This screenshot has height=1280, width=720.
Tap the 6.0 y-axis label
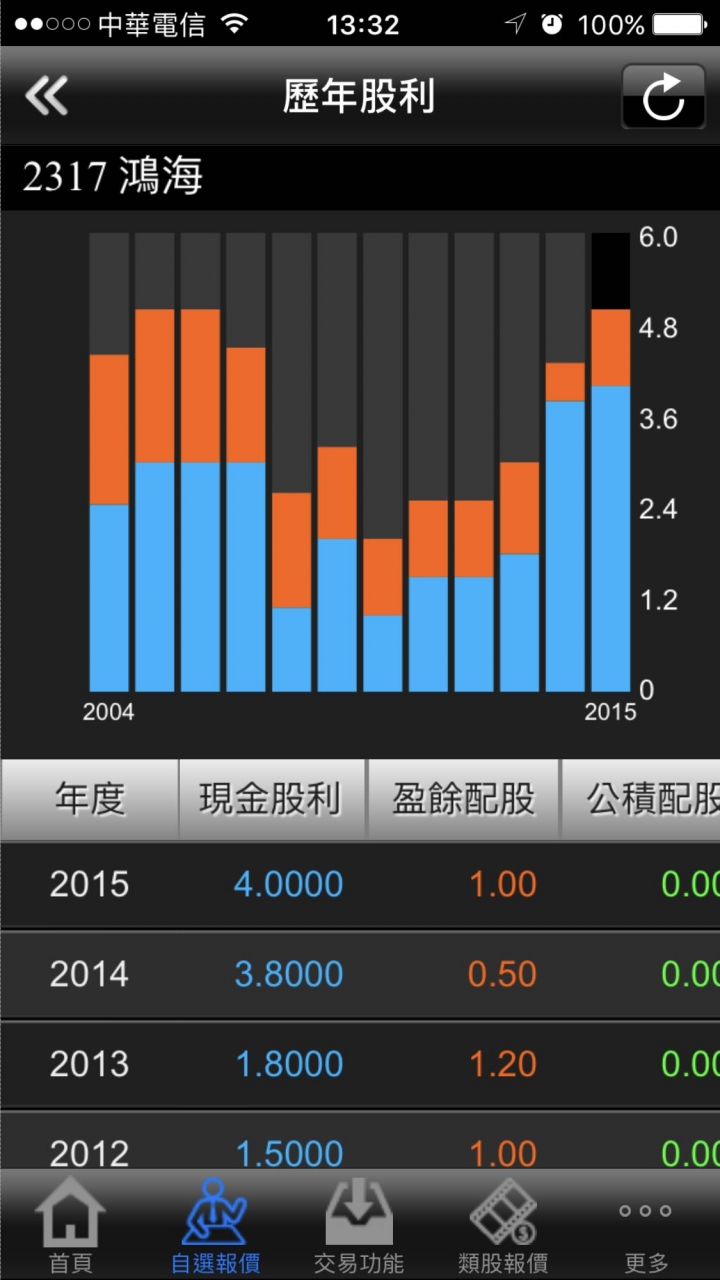pyautogui.click(x=659, y=237)
